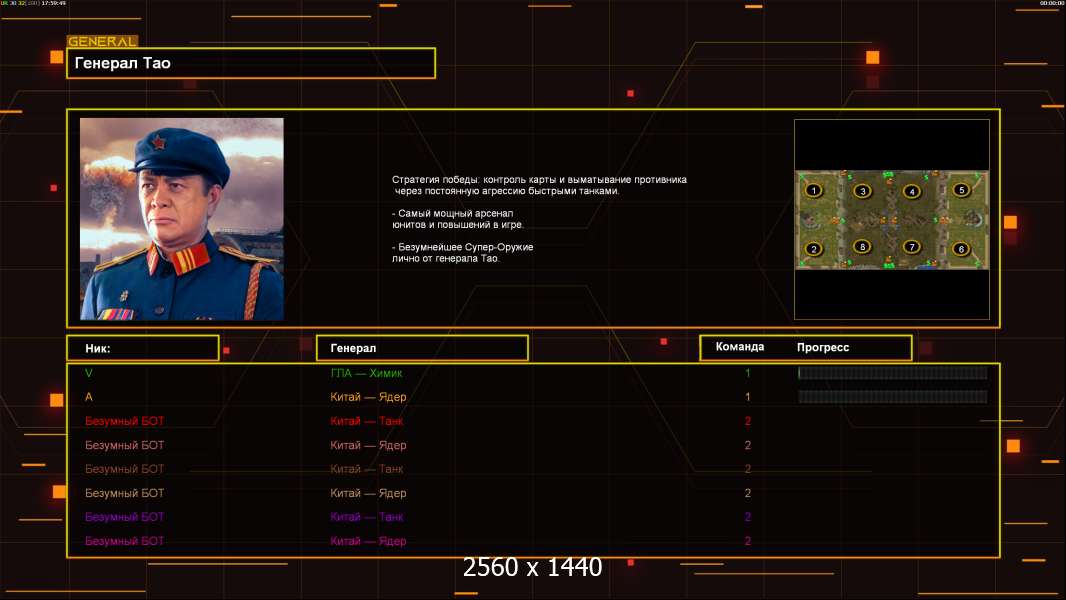Click start position 2 marker on minimap
The height and width of the screenshot is (600, 1066).
click(x=814, y=249)
